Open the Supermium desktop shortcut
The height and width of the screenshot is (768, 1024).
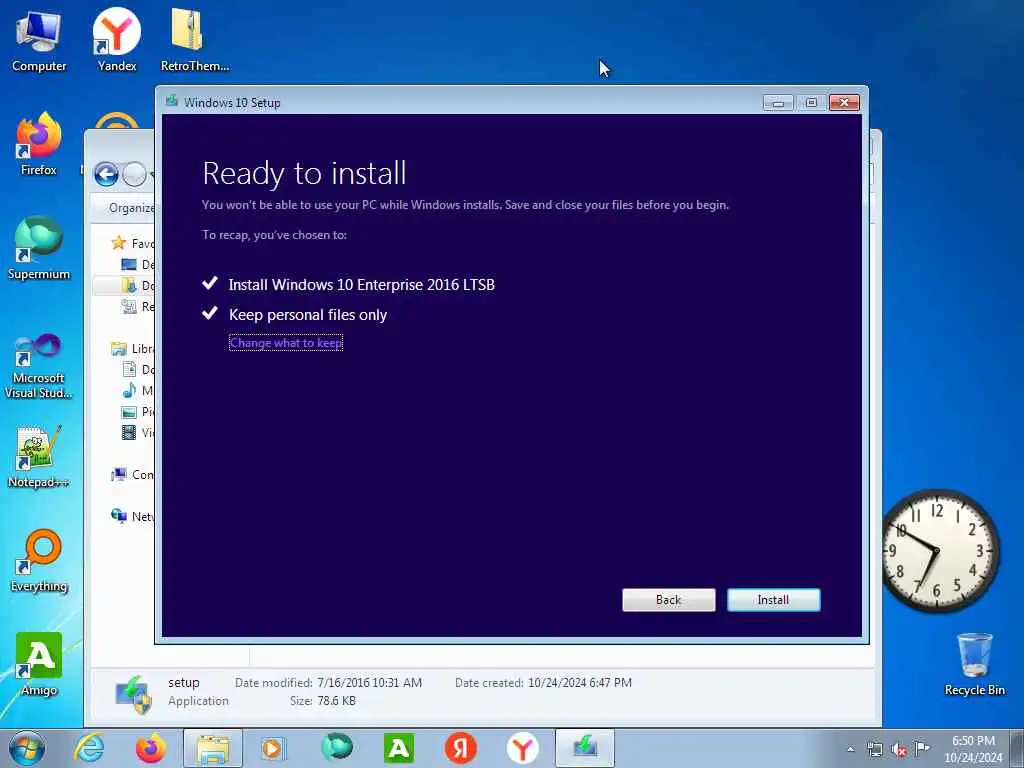pyautogui.click(x=39, y=248)
